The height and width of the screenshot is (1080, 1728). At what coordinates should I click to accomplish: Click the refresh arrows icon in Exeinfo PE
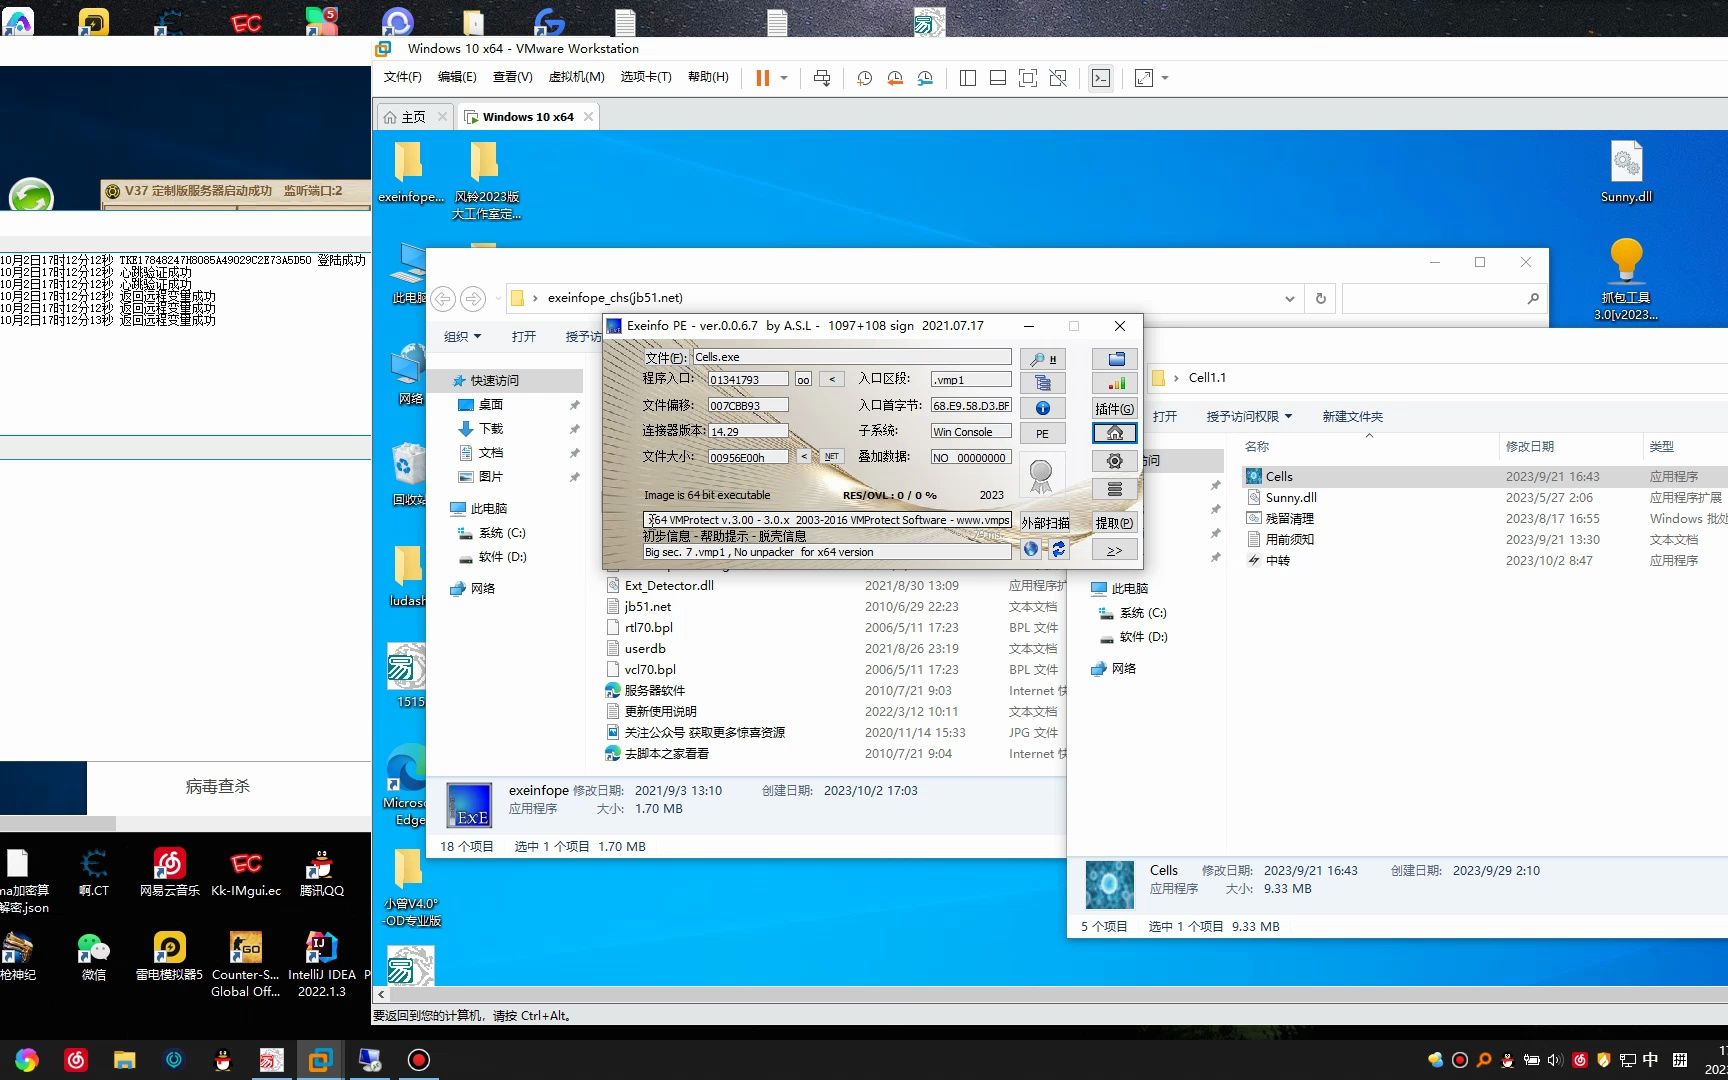tap(1058, 549)
